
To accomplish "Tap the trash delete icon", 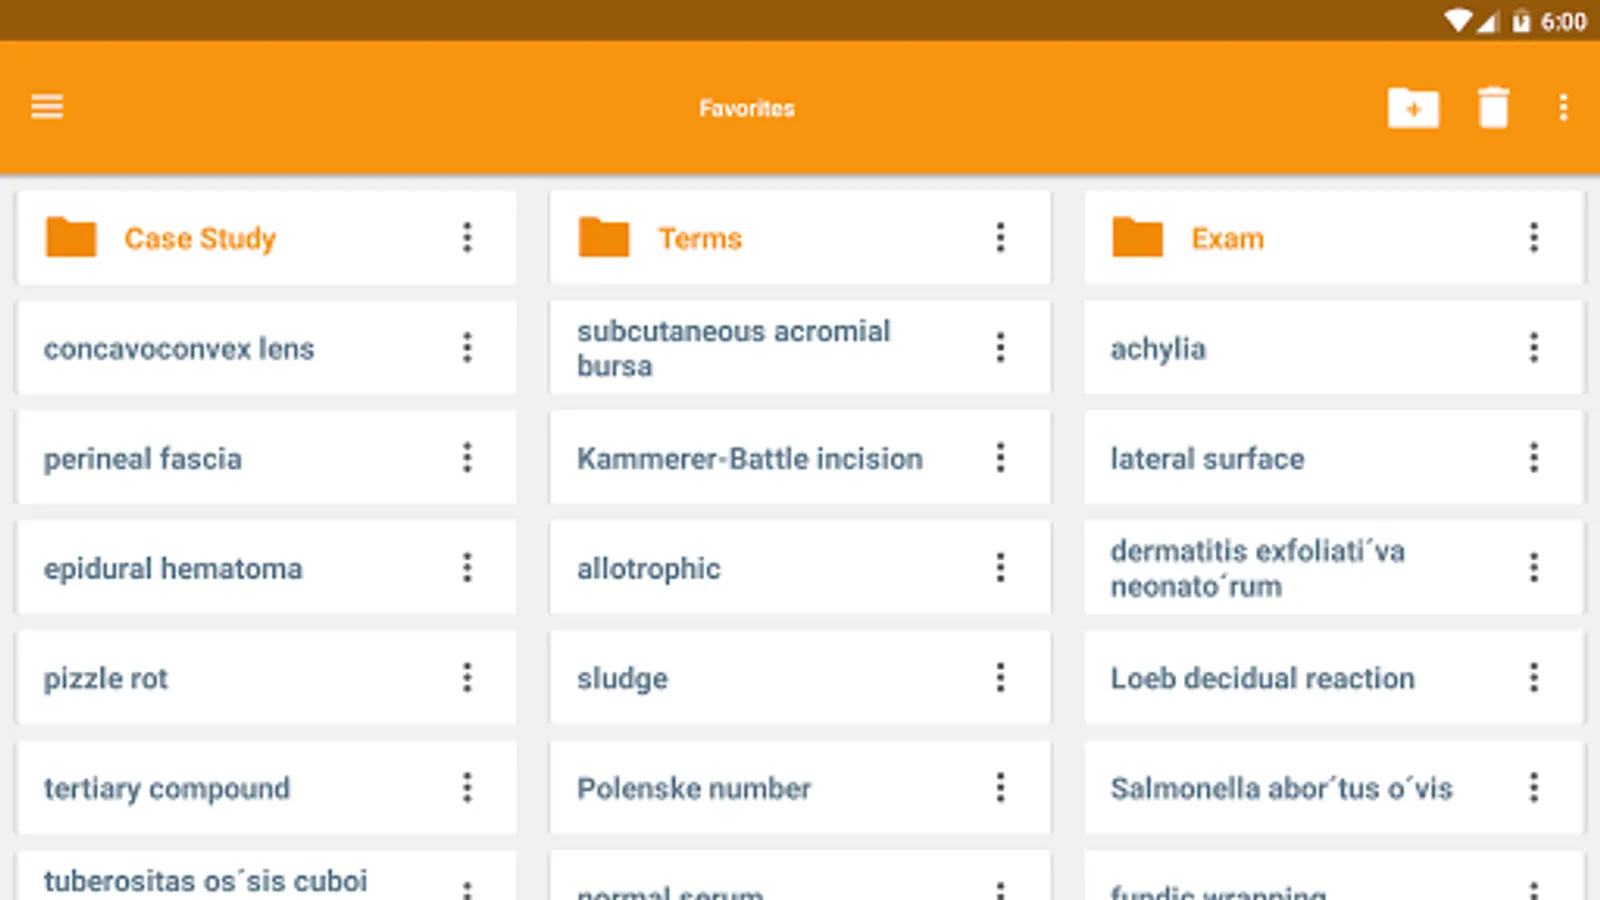I will tap(1493, 108).
